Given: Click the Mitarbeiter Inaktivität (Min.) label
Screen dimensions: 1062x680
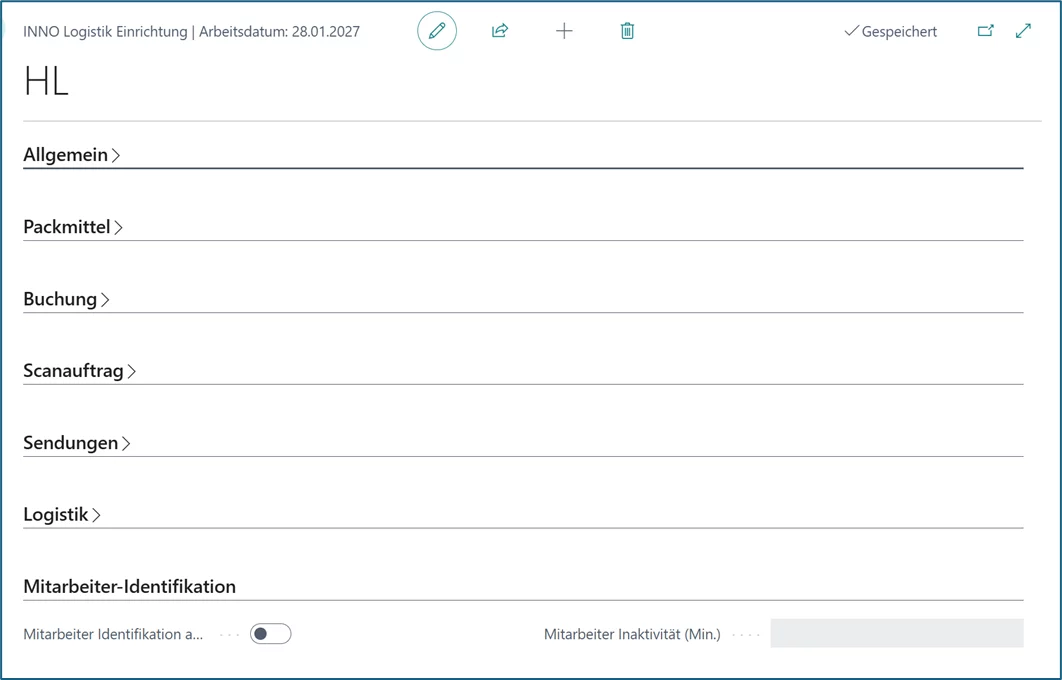Looking at the screenshot, I should point(631,634).
